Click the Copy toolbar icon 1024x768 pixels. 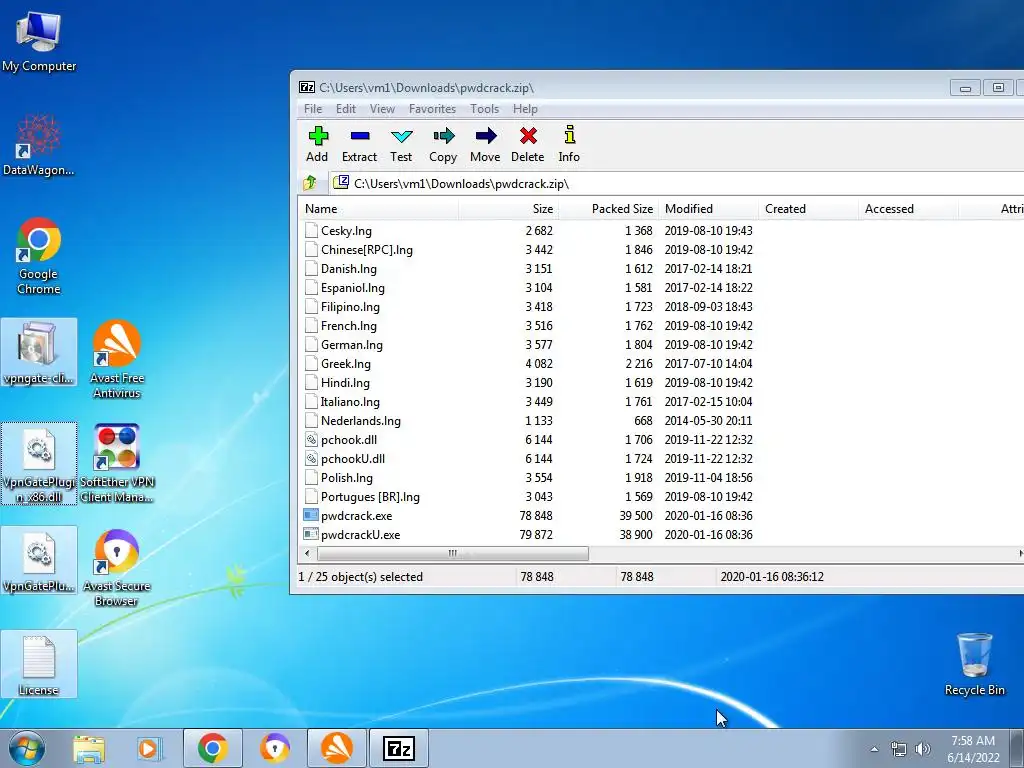[x=443, y=136]
